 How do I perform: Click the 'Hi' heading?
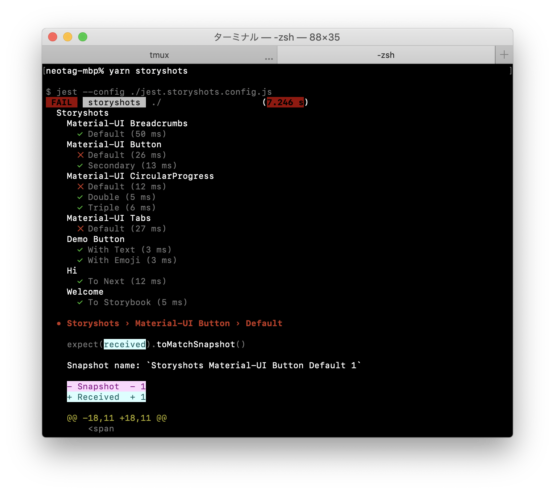(72, 271)
